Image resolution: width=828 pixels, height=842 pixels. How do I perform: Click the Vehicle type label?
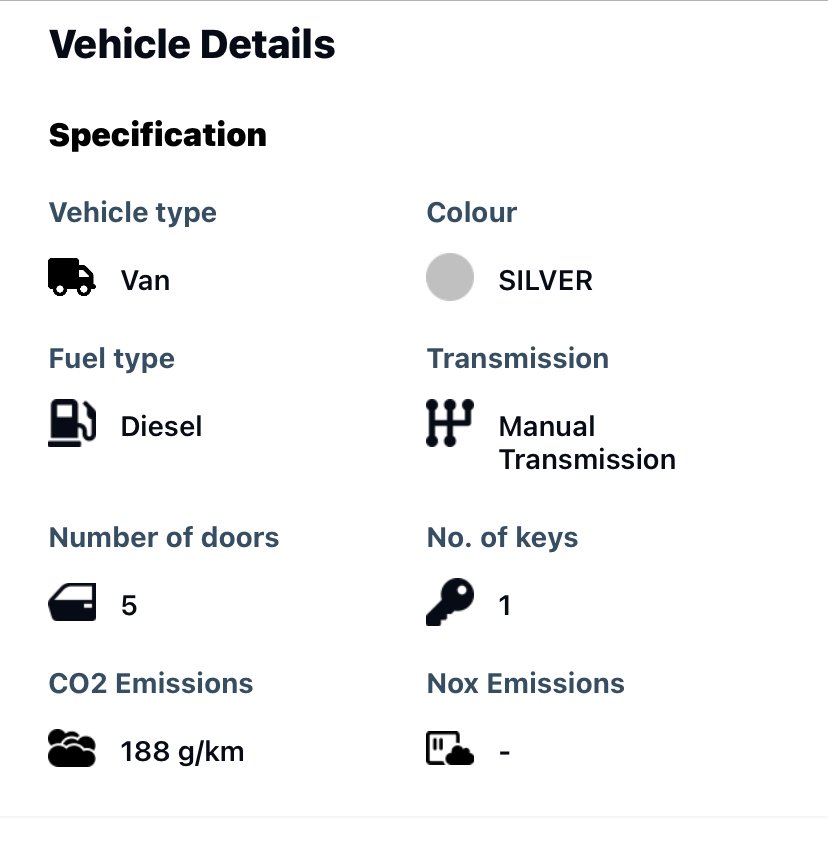coord(133,213)
